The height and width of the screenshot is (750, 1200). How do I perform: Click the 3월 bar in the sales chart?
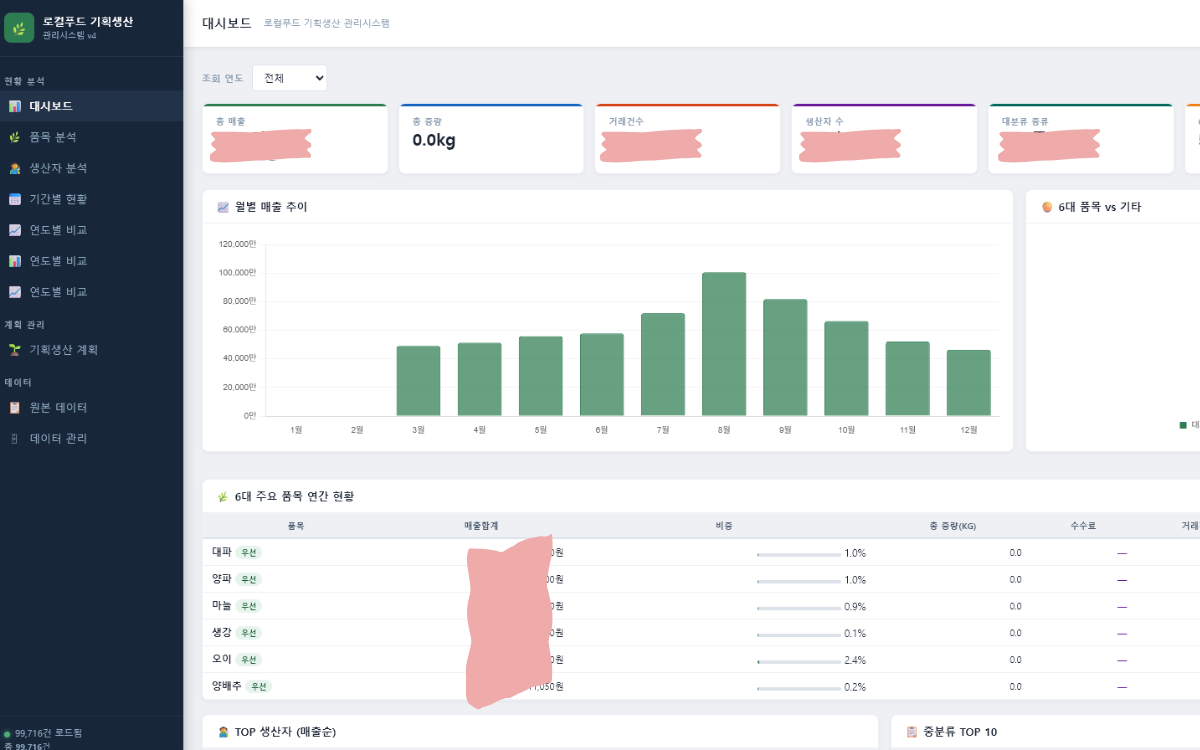[419, 381]
